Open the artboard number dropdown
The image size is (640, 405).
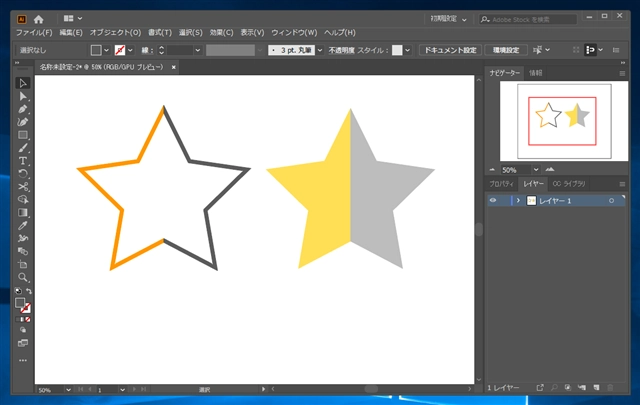click(x=122, y=390)
